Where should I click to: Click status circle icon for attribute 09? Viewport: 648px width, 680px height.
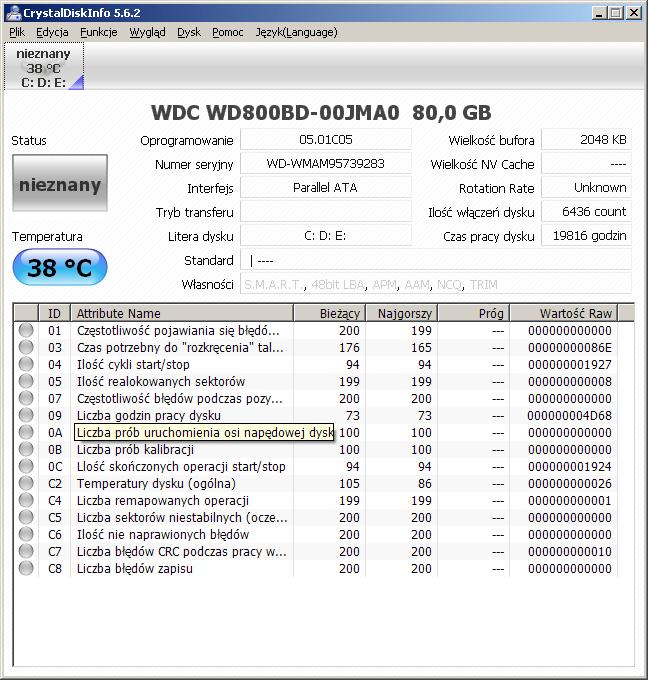(26, 415)
